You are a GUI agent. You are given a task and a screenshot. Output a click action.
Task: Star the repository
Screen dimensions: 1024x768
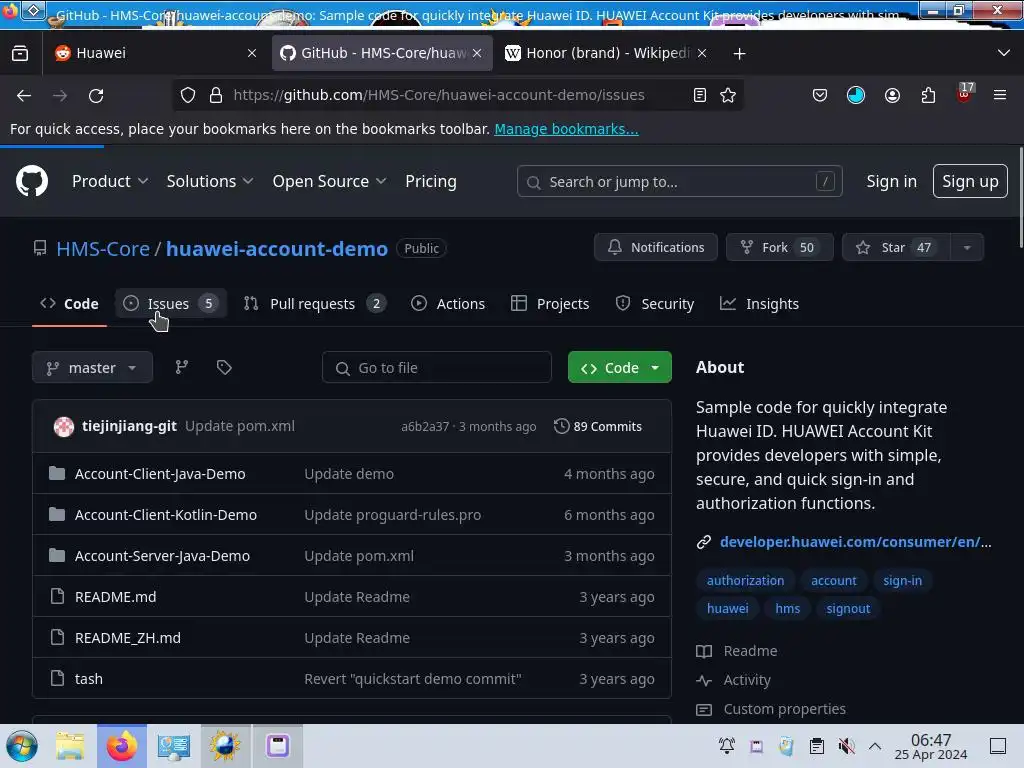(x=896, y=248)
